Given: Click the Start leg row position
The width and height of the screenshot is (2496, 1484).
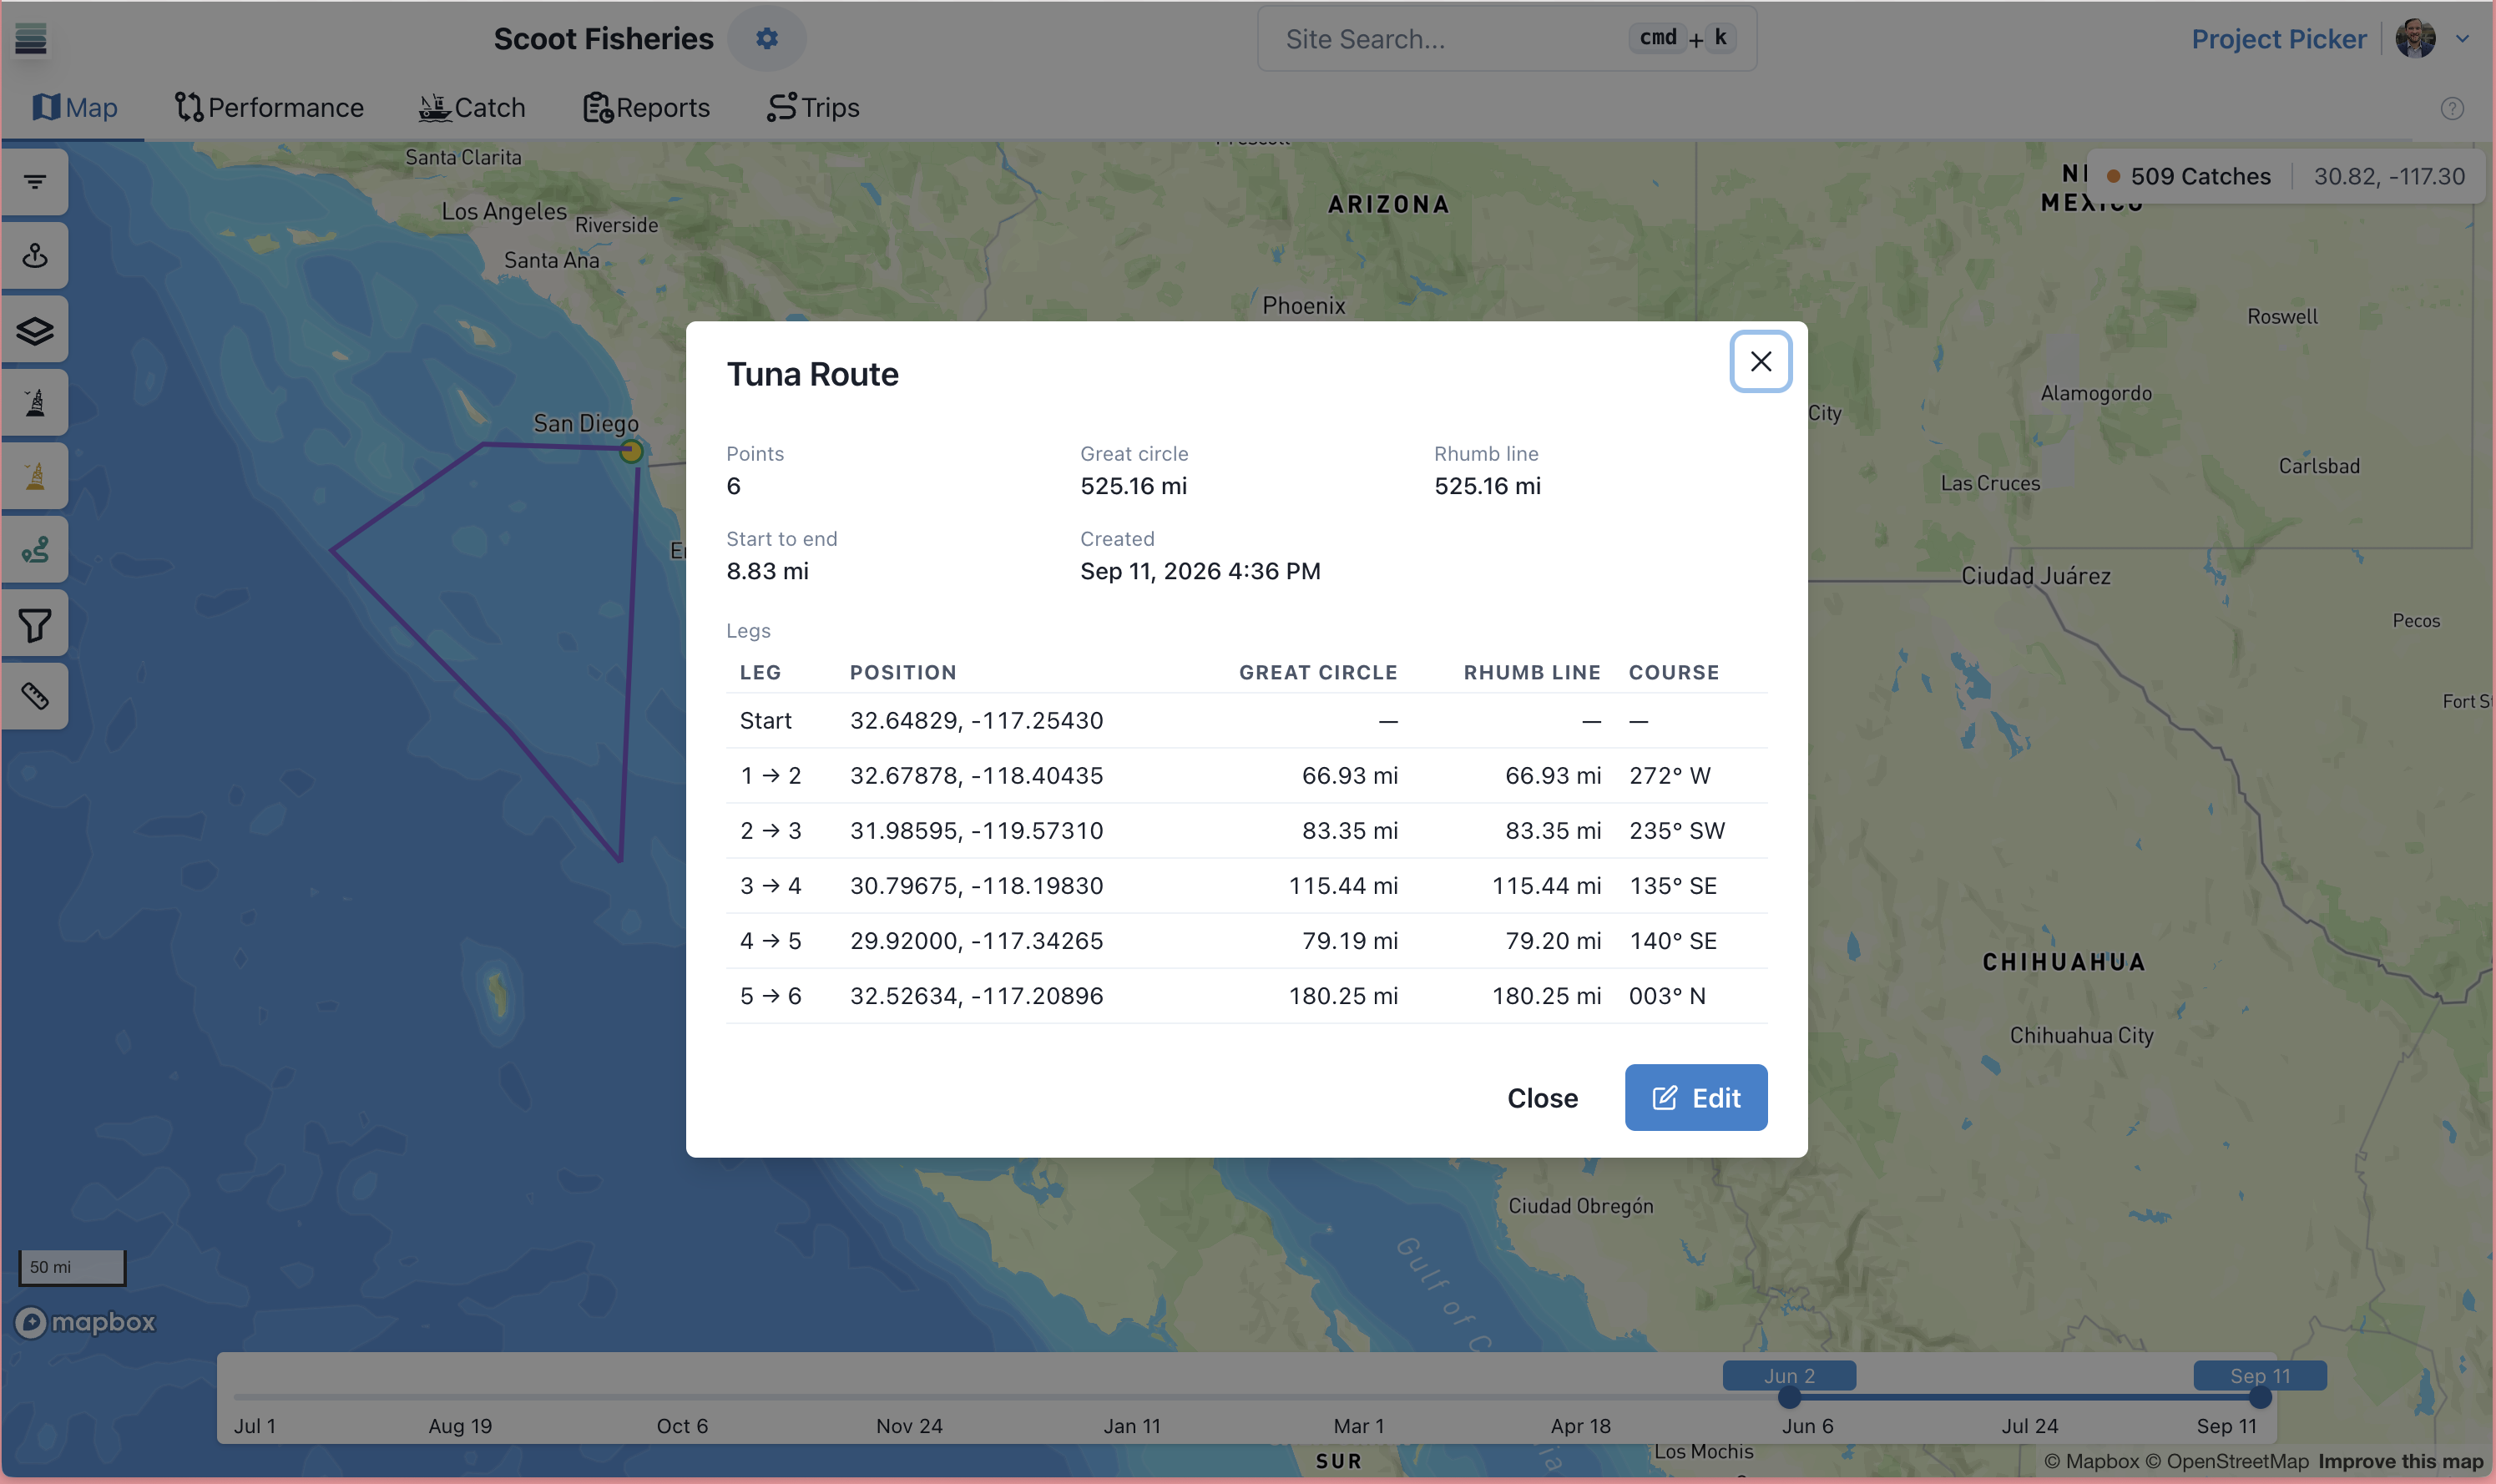Looking at the screenshot, I should click(x=976, y=721).
